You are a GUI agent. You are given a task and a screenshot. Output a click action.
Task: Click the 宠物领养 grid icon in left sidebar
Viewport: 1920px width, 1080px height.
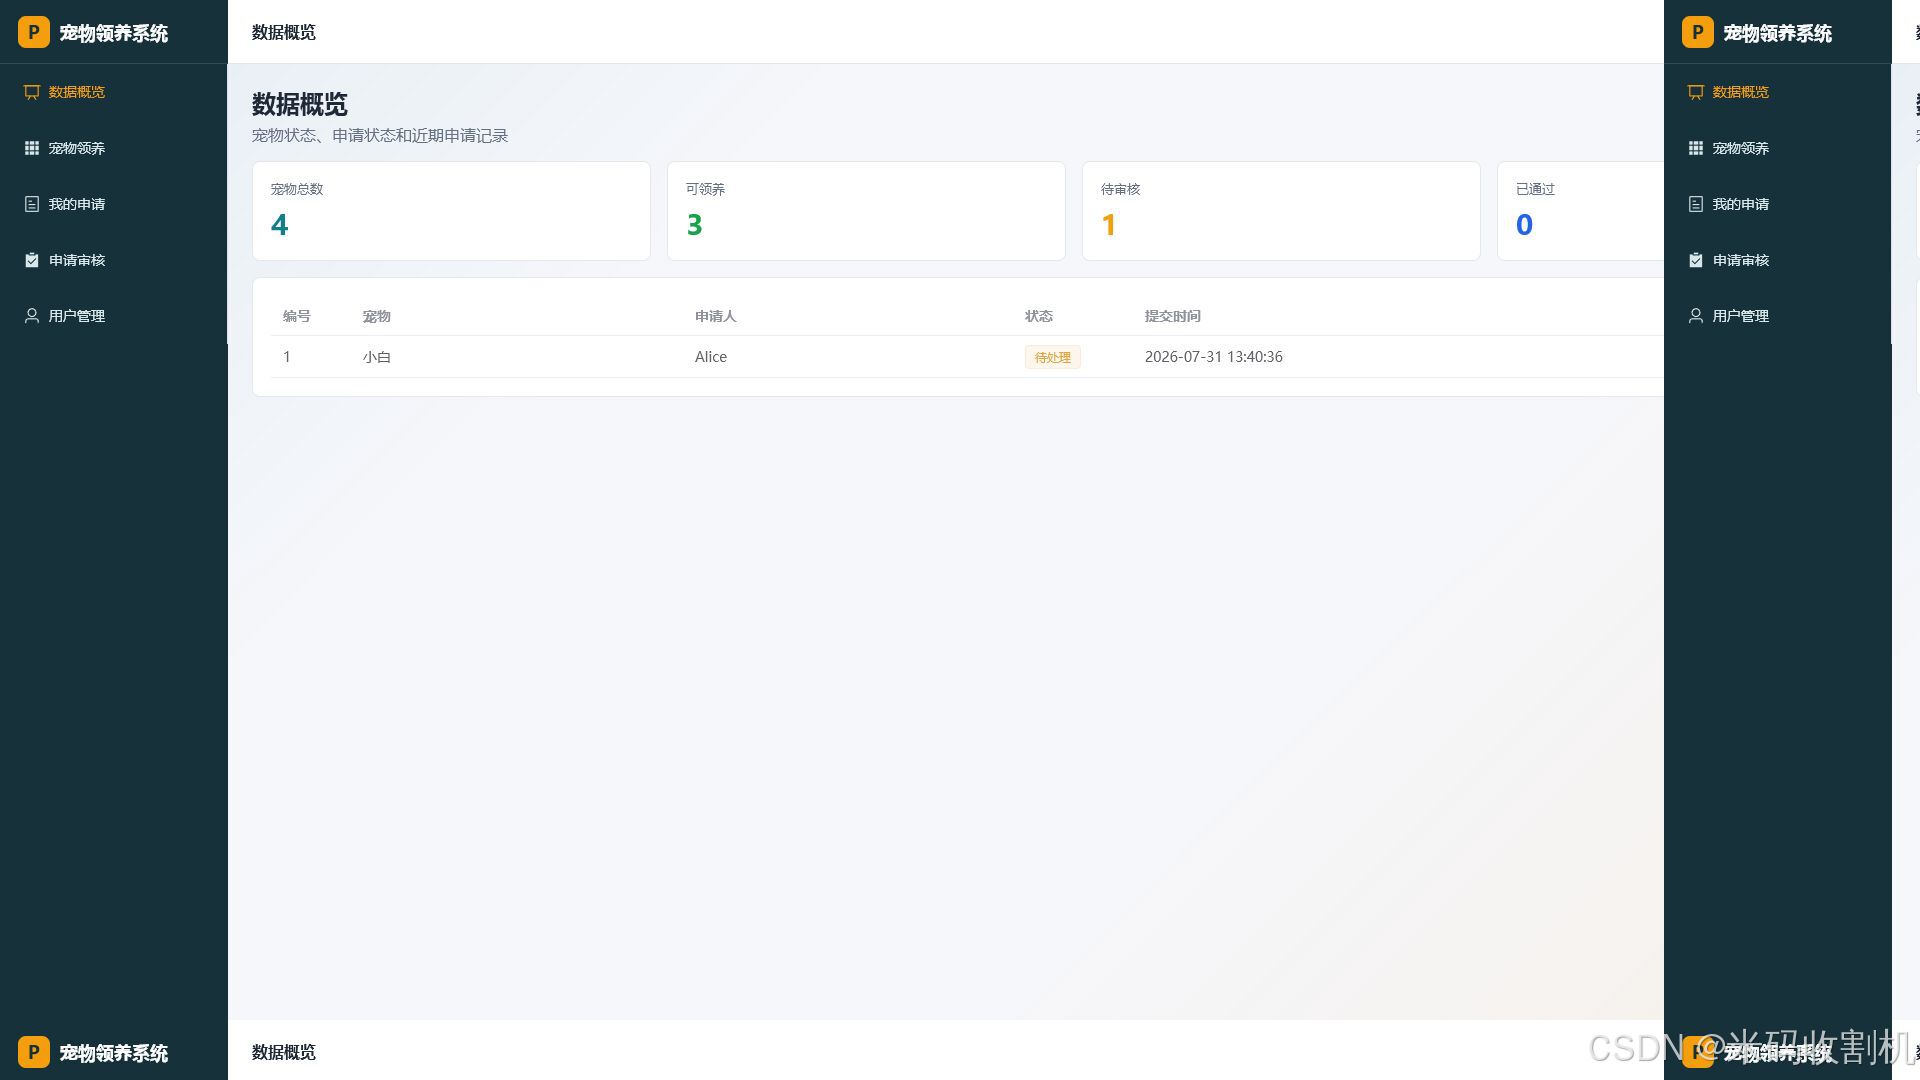[32, 148]
